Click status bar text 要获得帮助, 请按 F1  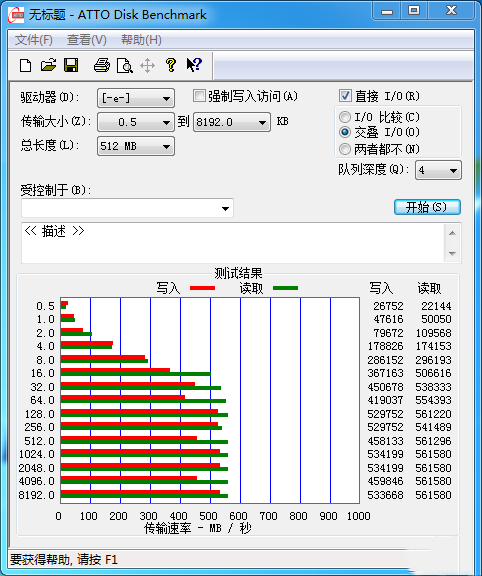pos(64,560)
